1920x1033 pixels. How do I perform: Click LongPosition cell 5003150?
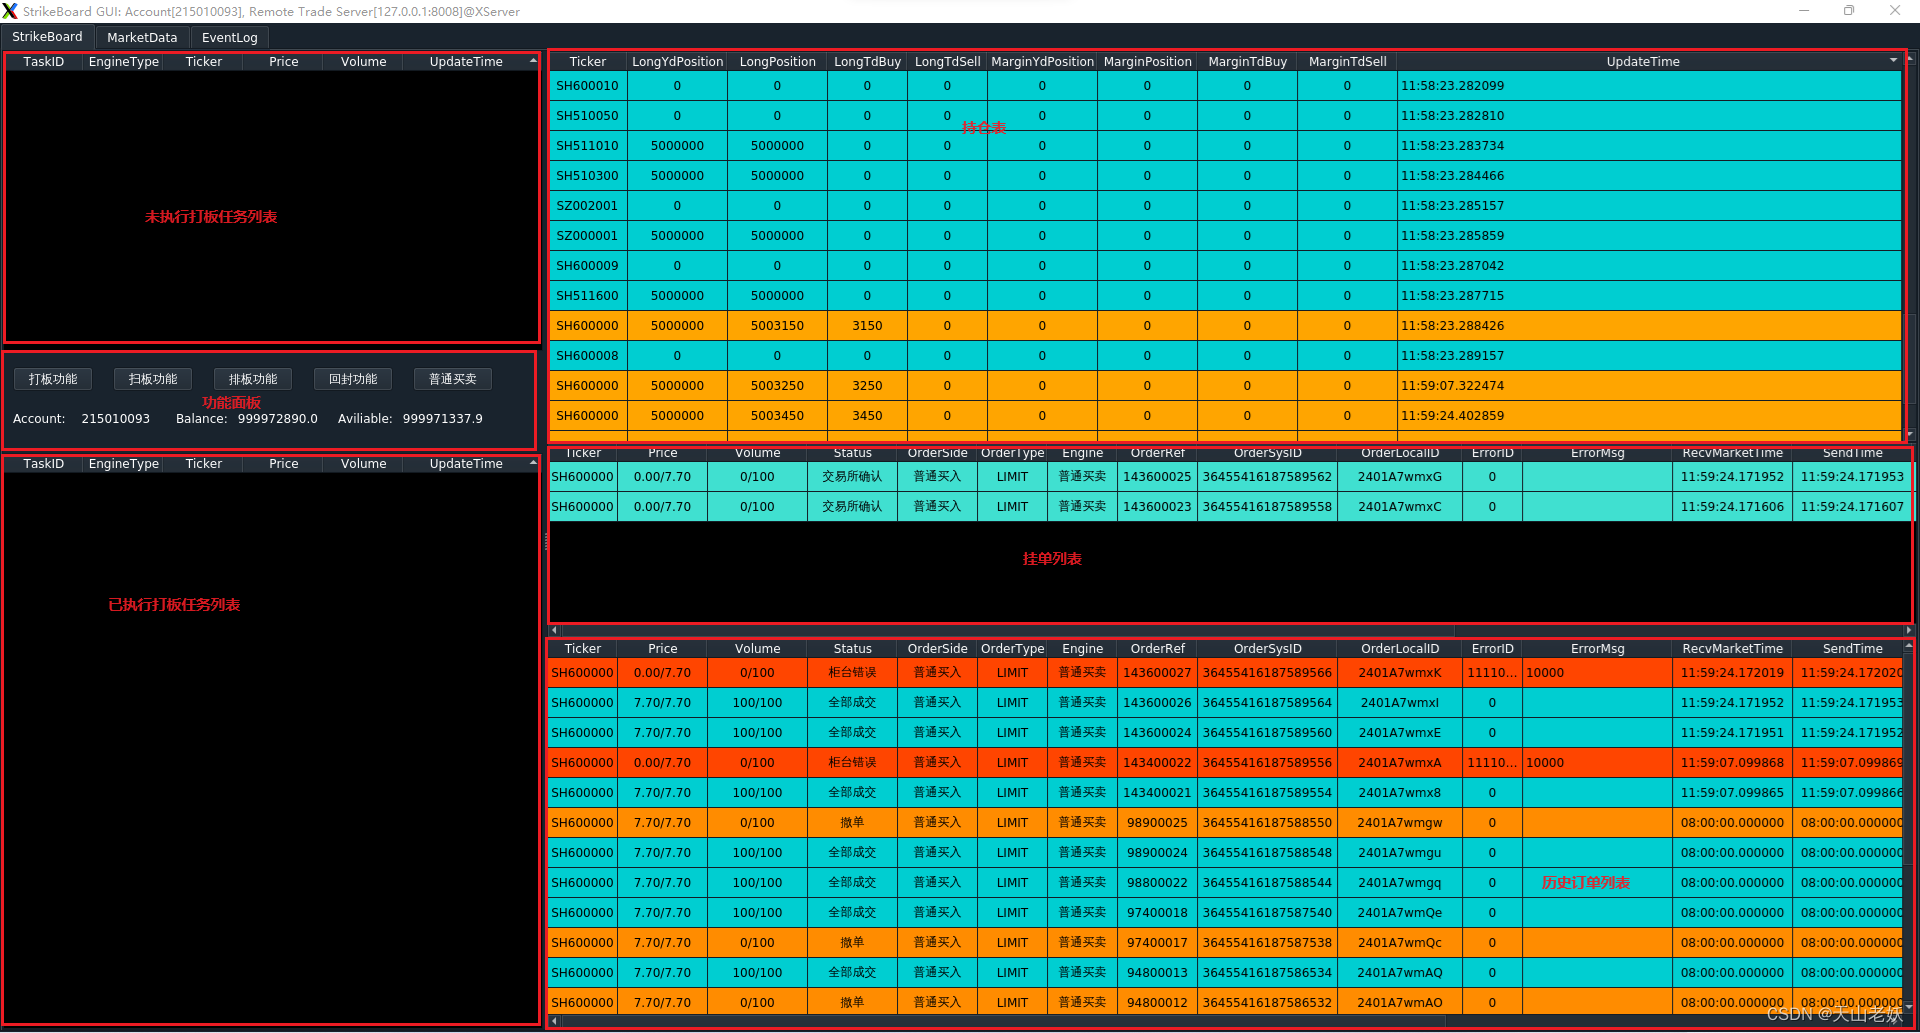click(777, 326)
